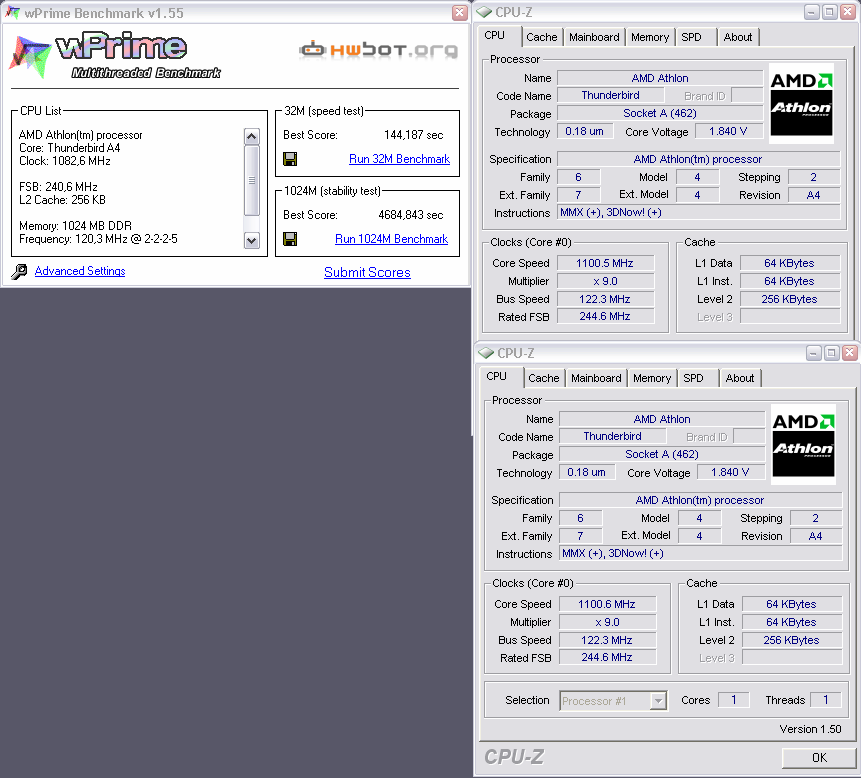
Task: Run the 32M Benchmark
Action: (399, 159)
